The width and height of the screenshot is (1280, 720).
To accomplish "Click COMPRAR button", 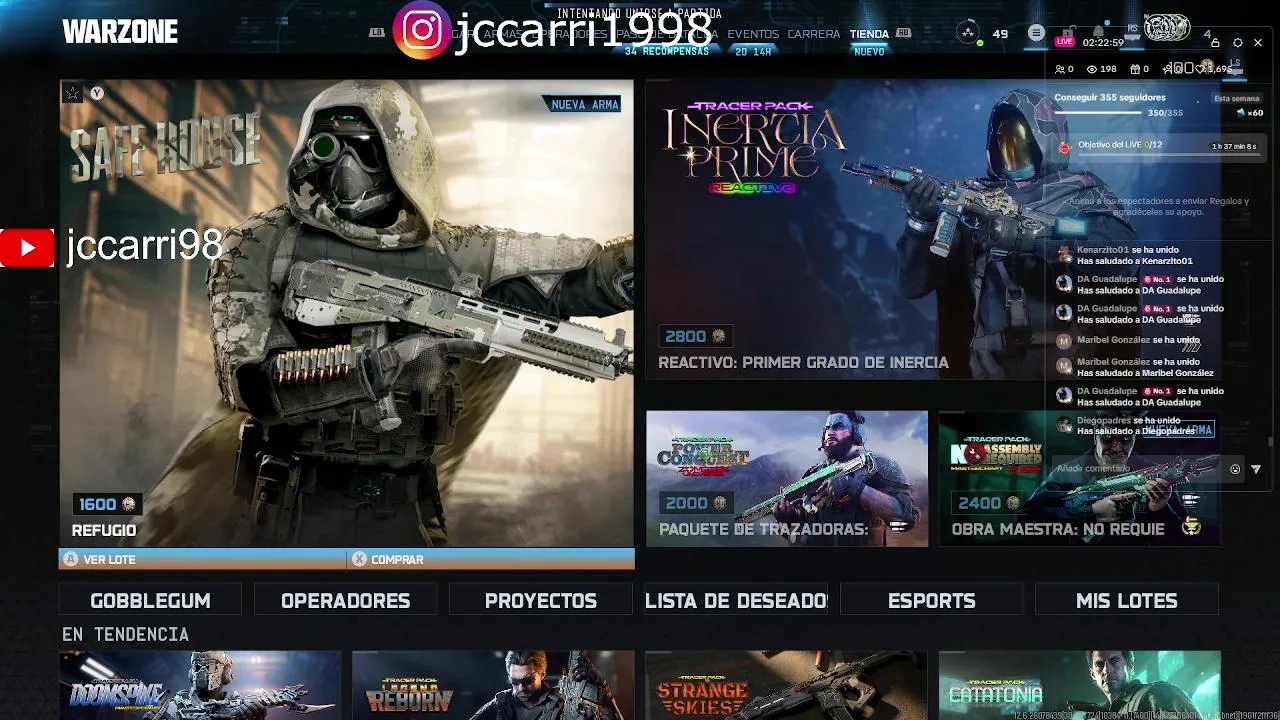I will 491,559.
